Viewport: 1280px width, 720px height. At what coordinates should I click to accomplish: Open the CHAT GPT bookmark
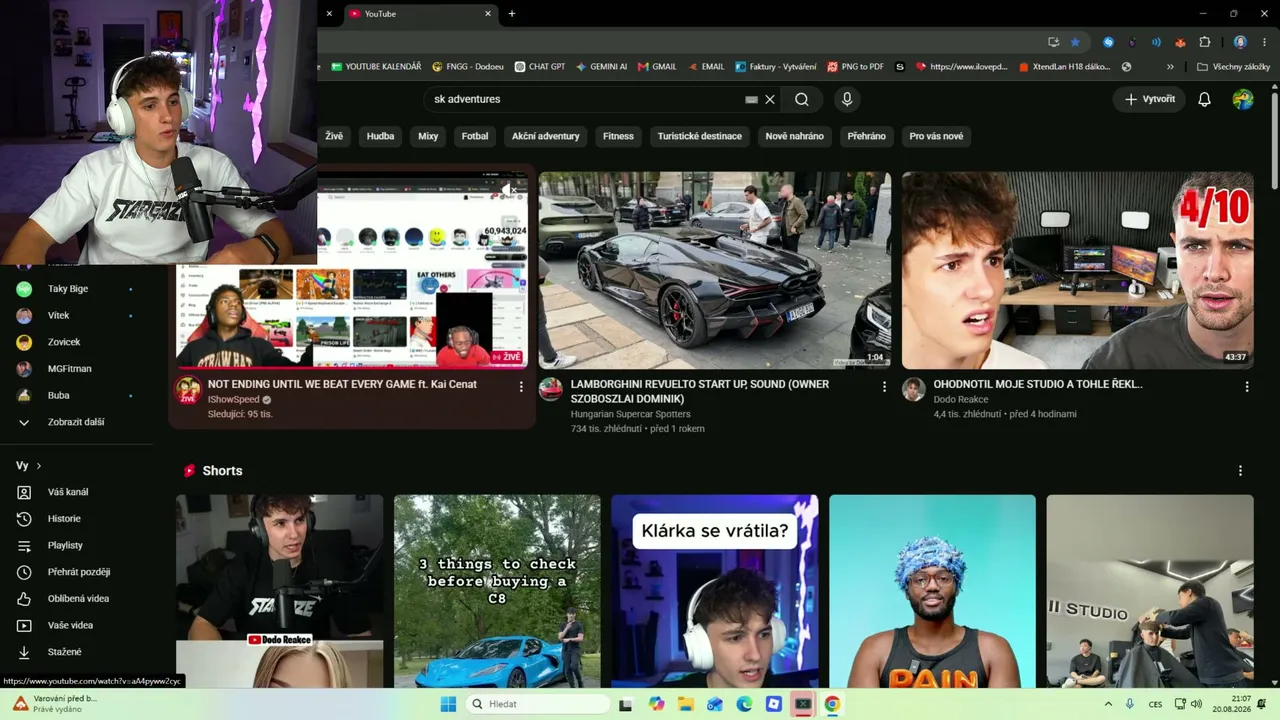(x=540, y=67)
